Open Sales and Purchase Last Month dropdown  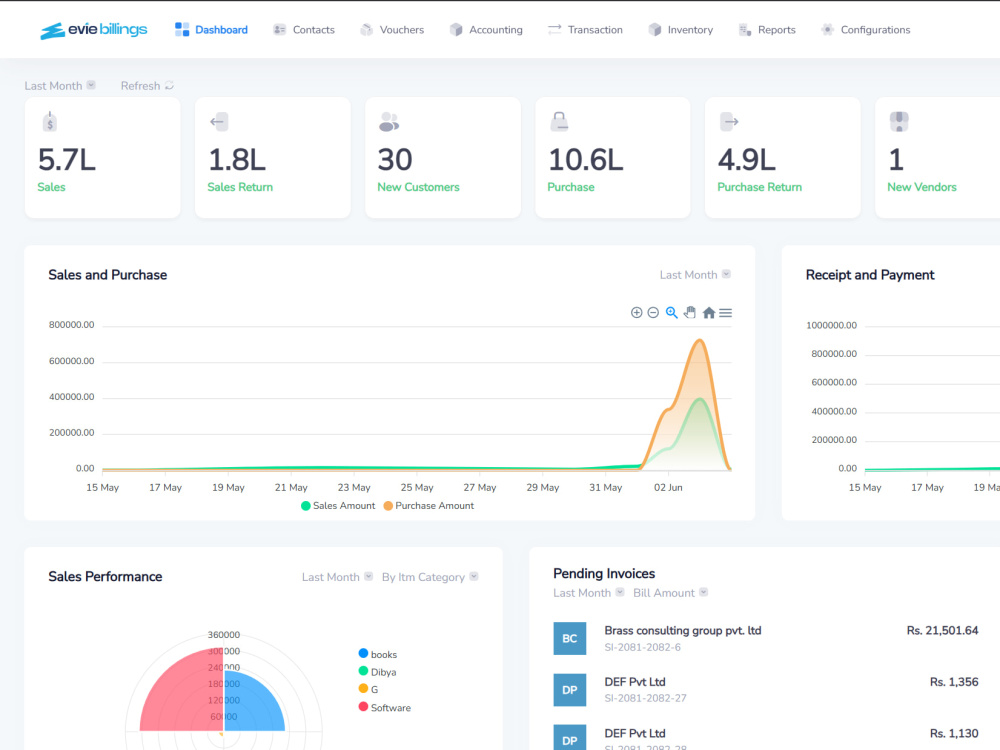pyautogui.click(x=695, y=275)
